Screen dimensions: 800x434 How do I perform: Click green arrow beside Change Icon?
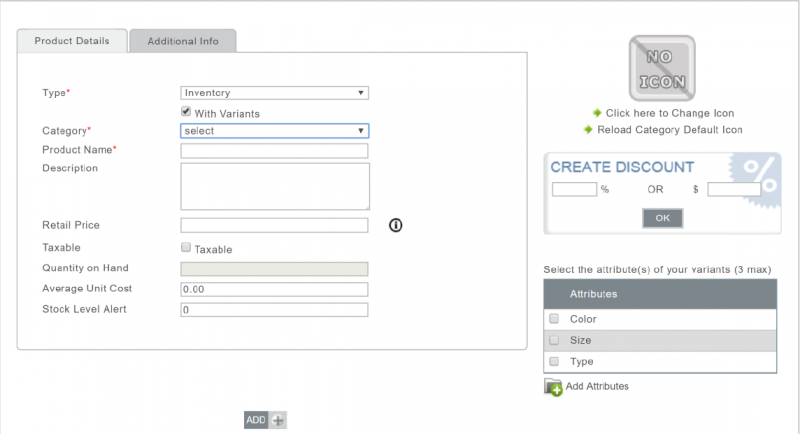point(597,113)
